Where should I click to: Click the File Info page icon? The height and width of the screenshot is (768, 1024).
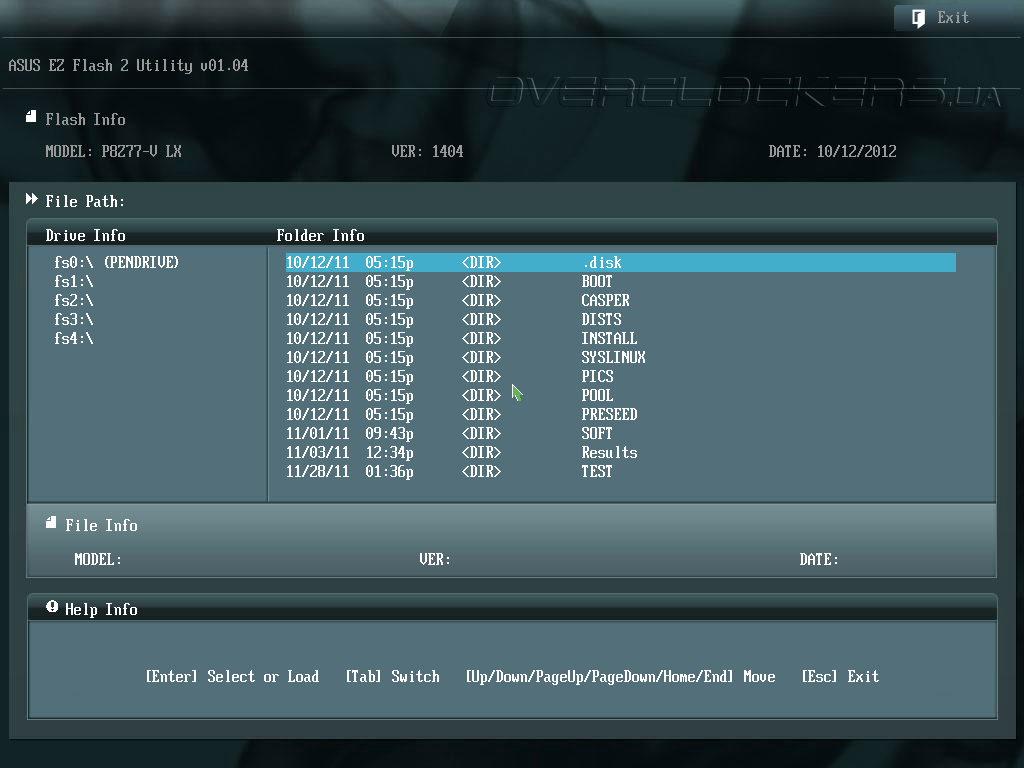tap(51, 522)
